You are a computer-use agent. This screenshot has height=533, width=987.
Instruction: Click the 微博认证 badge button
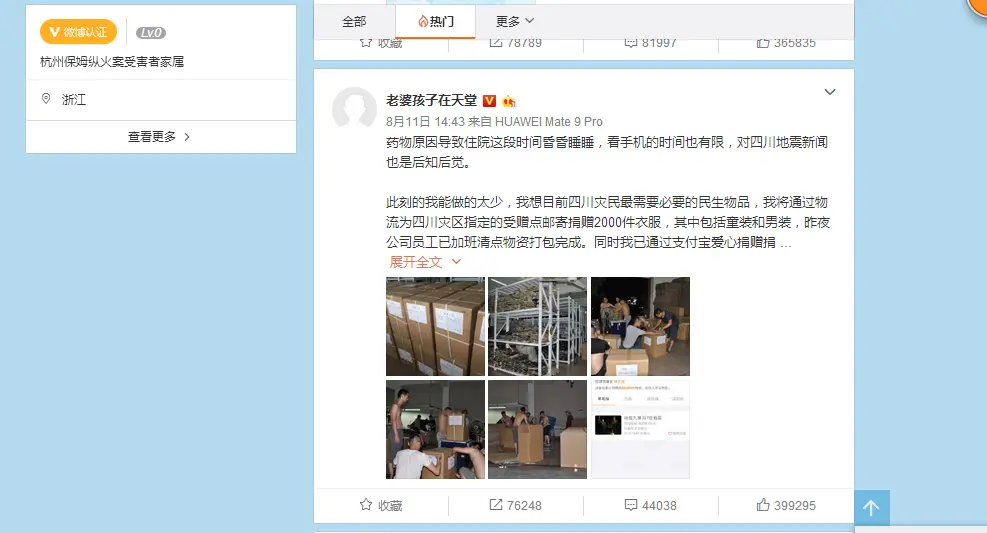coord(79,32)
